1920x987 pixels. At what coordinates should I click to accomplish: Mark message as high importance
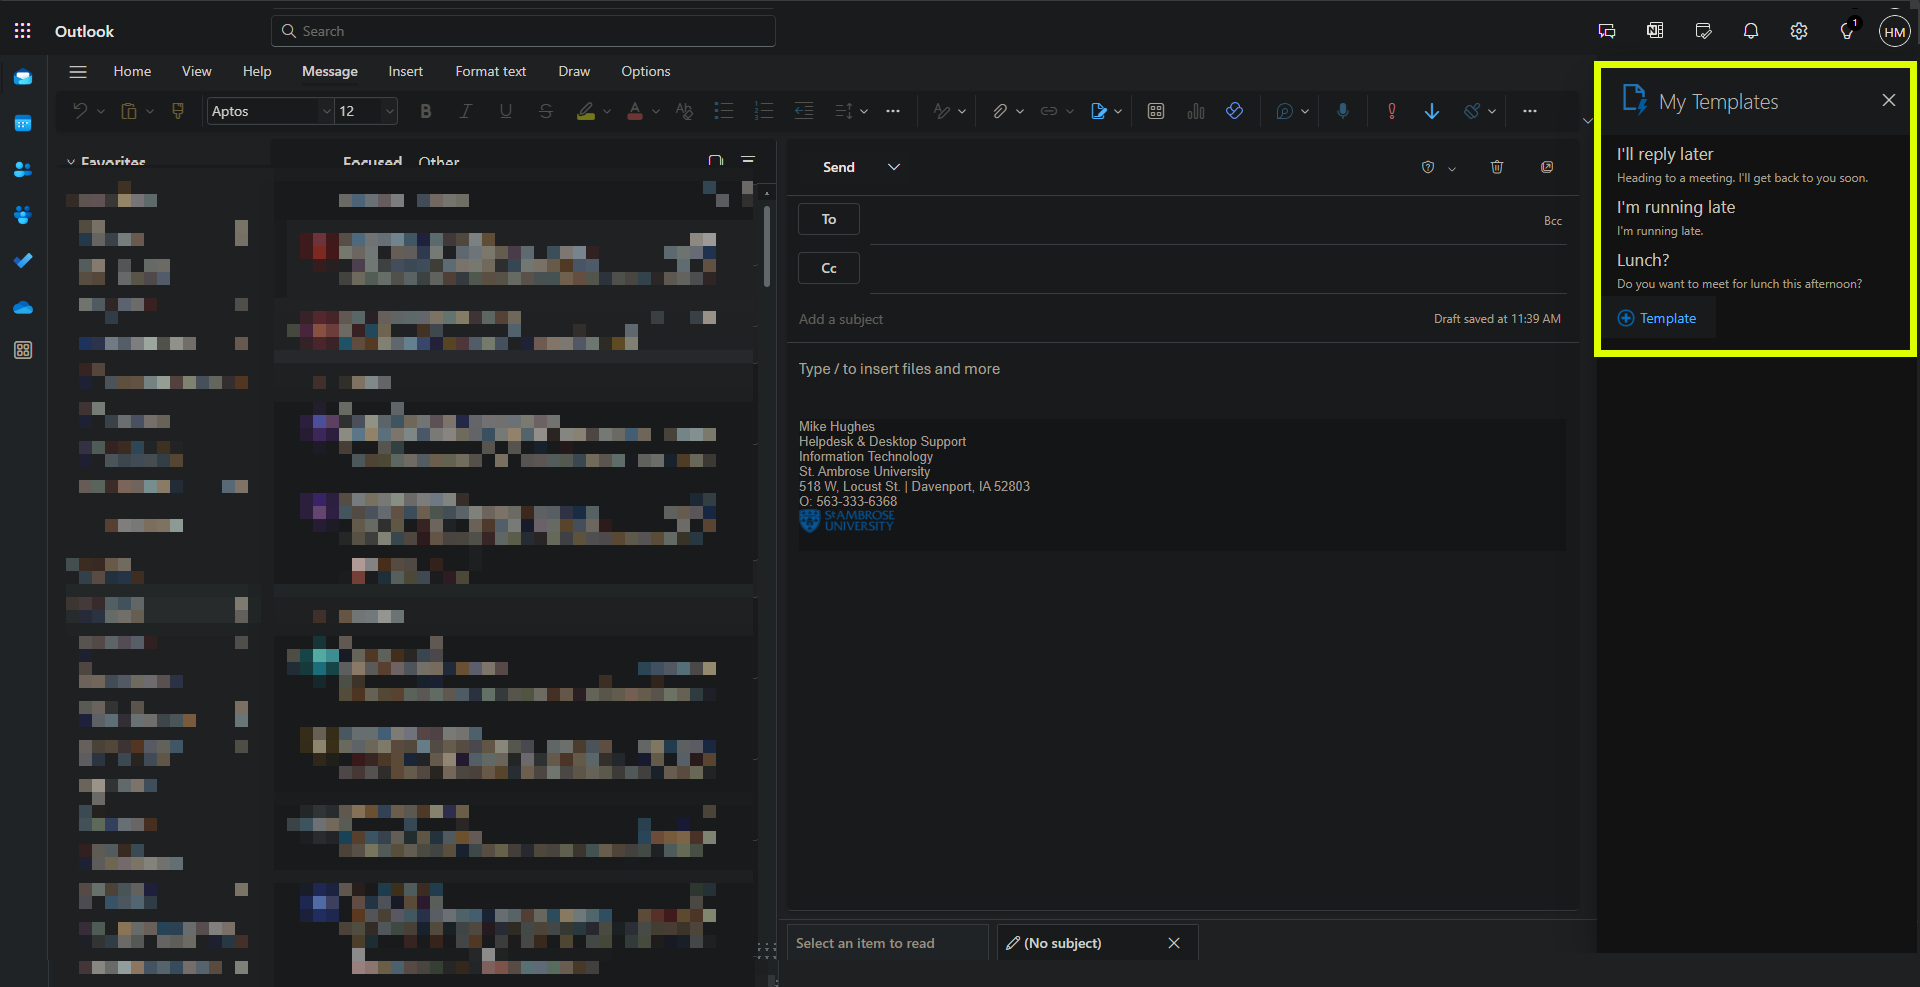1392,111
